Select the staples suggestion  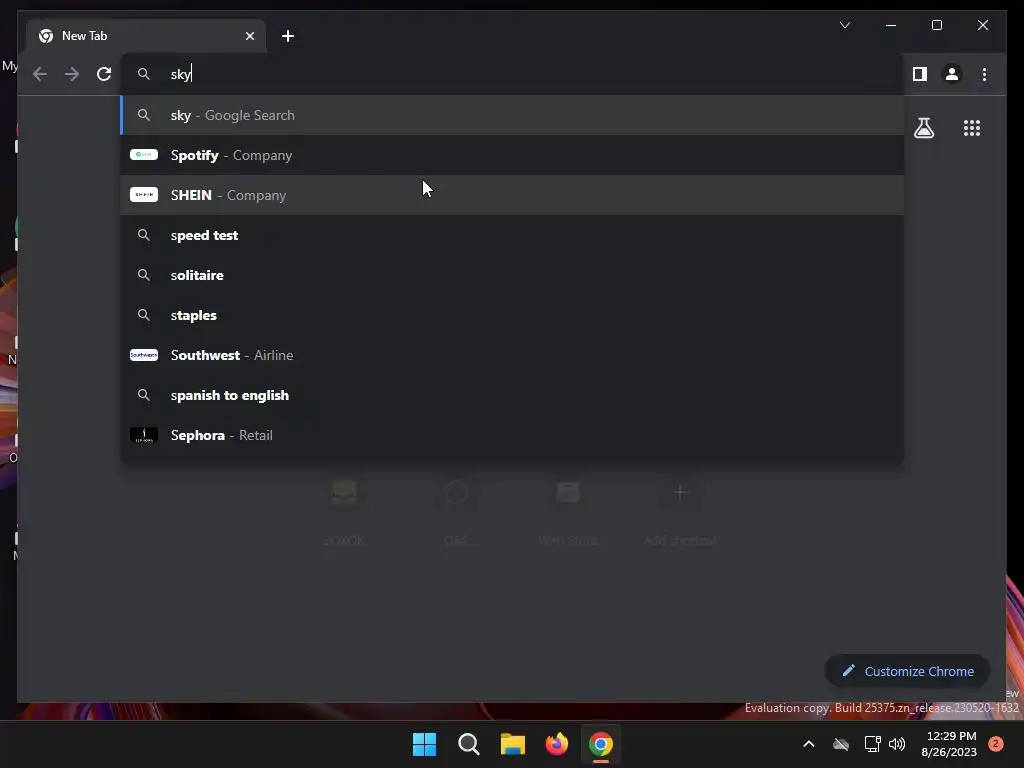click(x=513, y=315)
